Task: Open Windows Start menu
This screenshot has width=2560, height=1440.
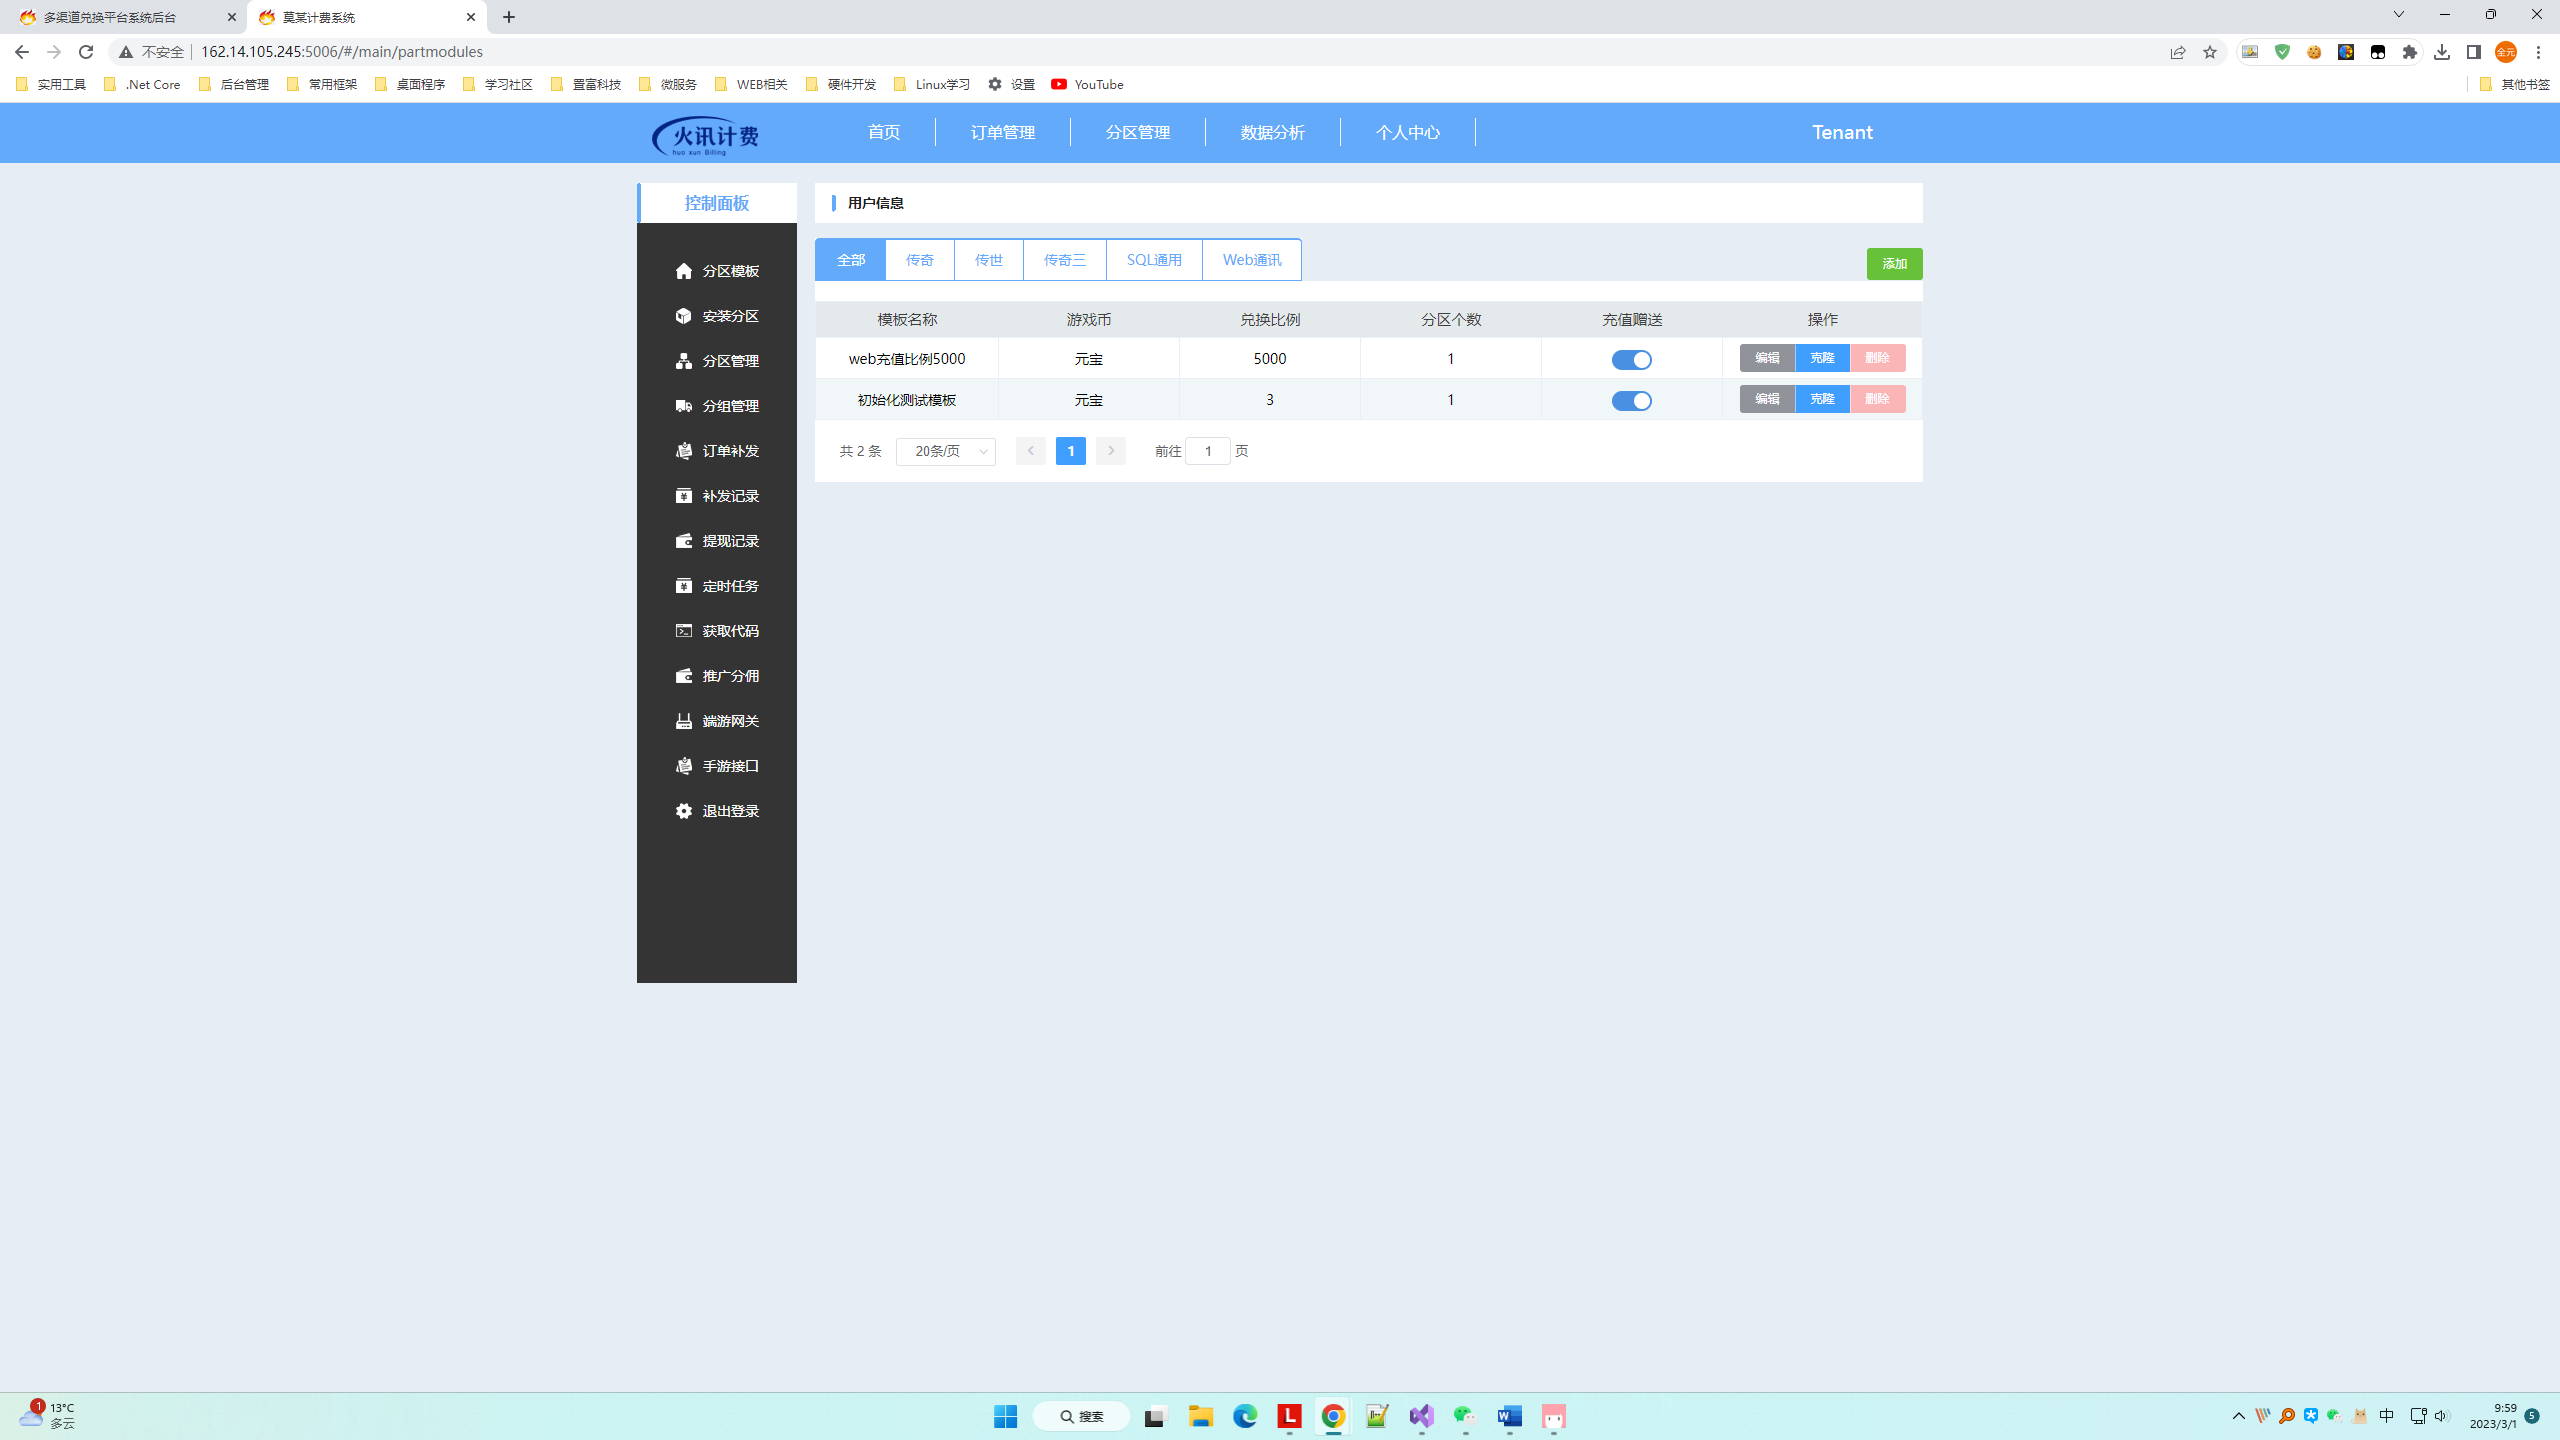Action: [1005, 1416]
